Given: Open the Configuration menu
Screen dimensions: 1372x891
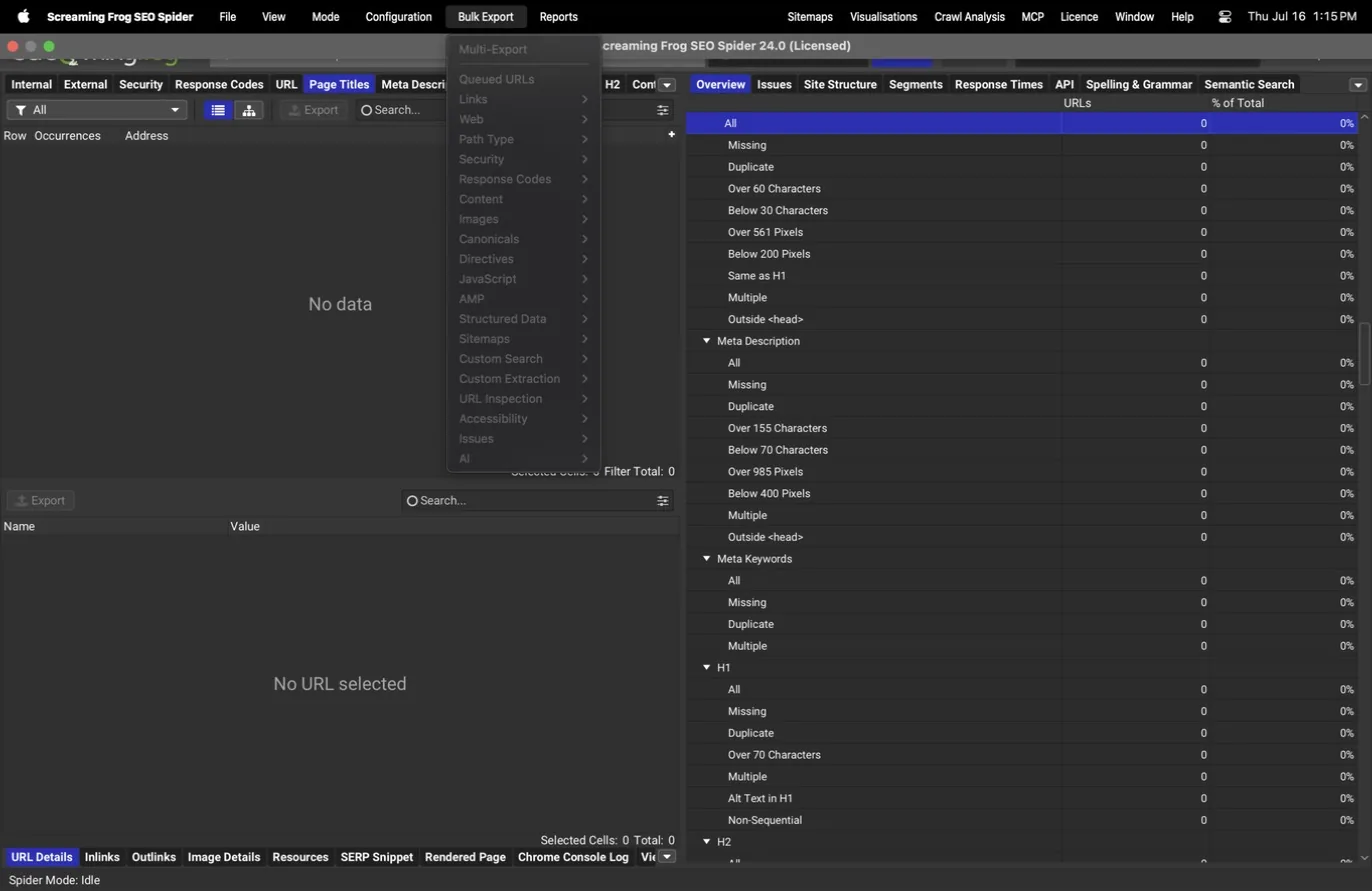Looking at the screenshot, I should coord(398,17).
